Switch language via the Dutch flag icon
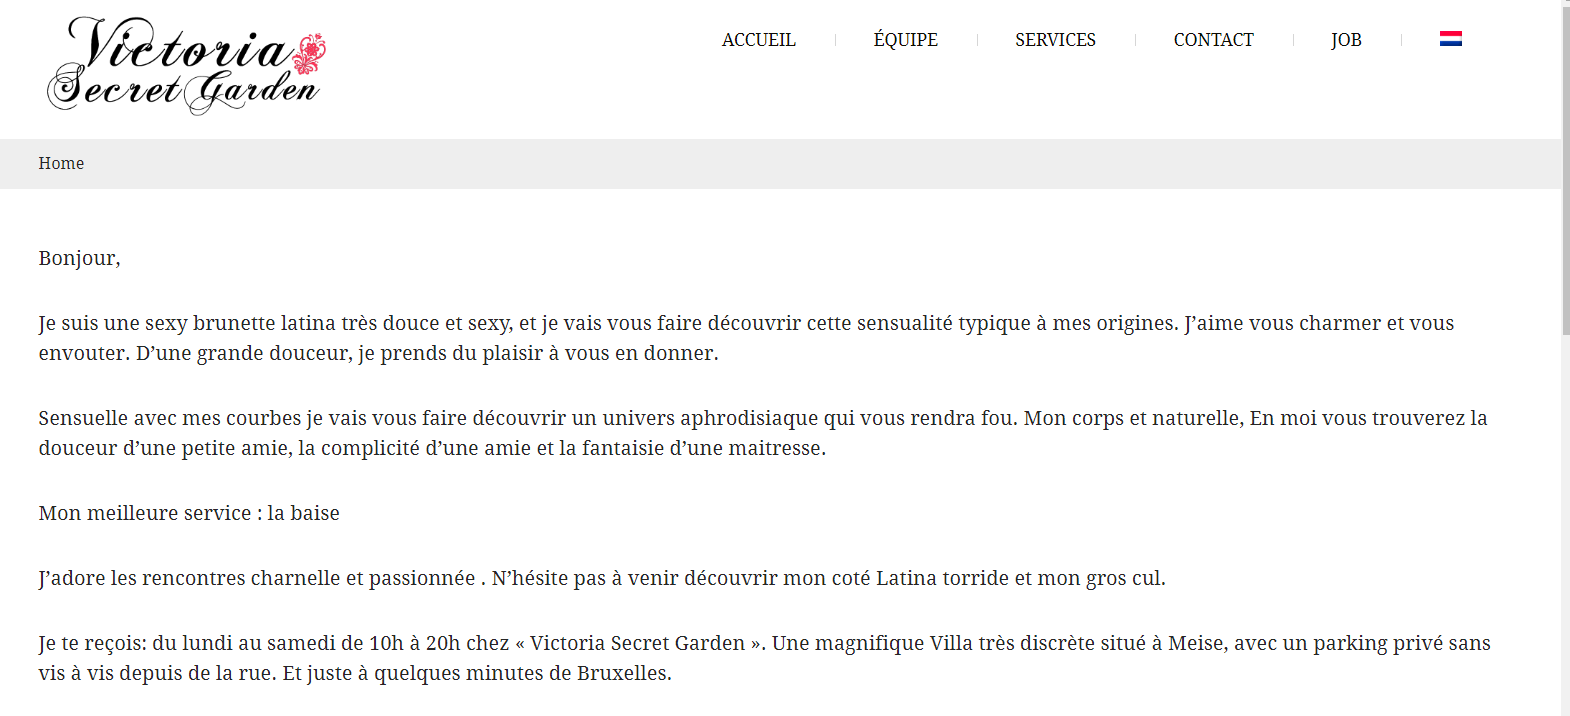 pos(1450,39)
